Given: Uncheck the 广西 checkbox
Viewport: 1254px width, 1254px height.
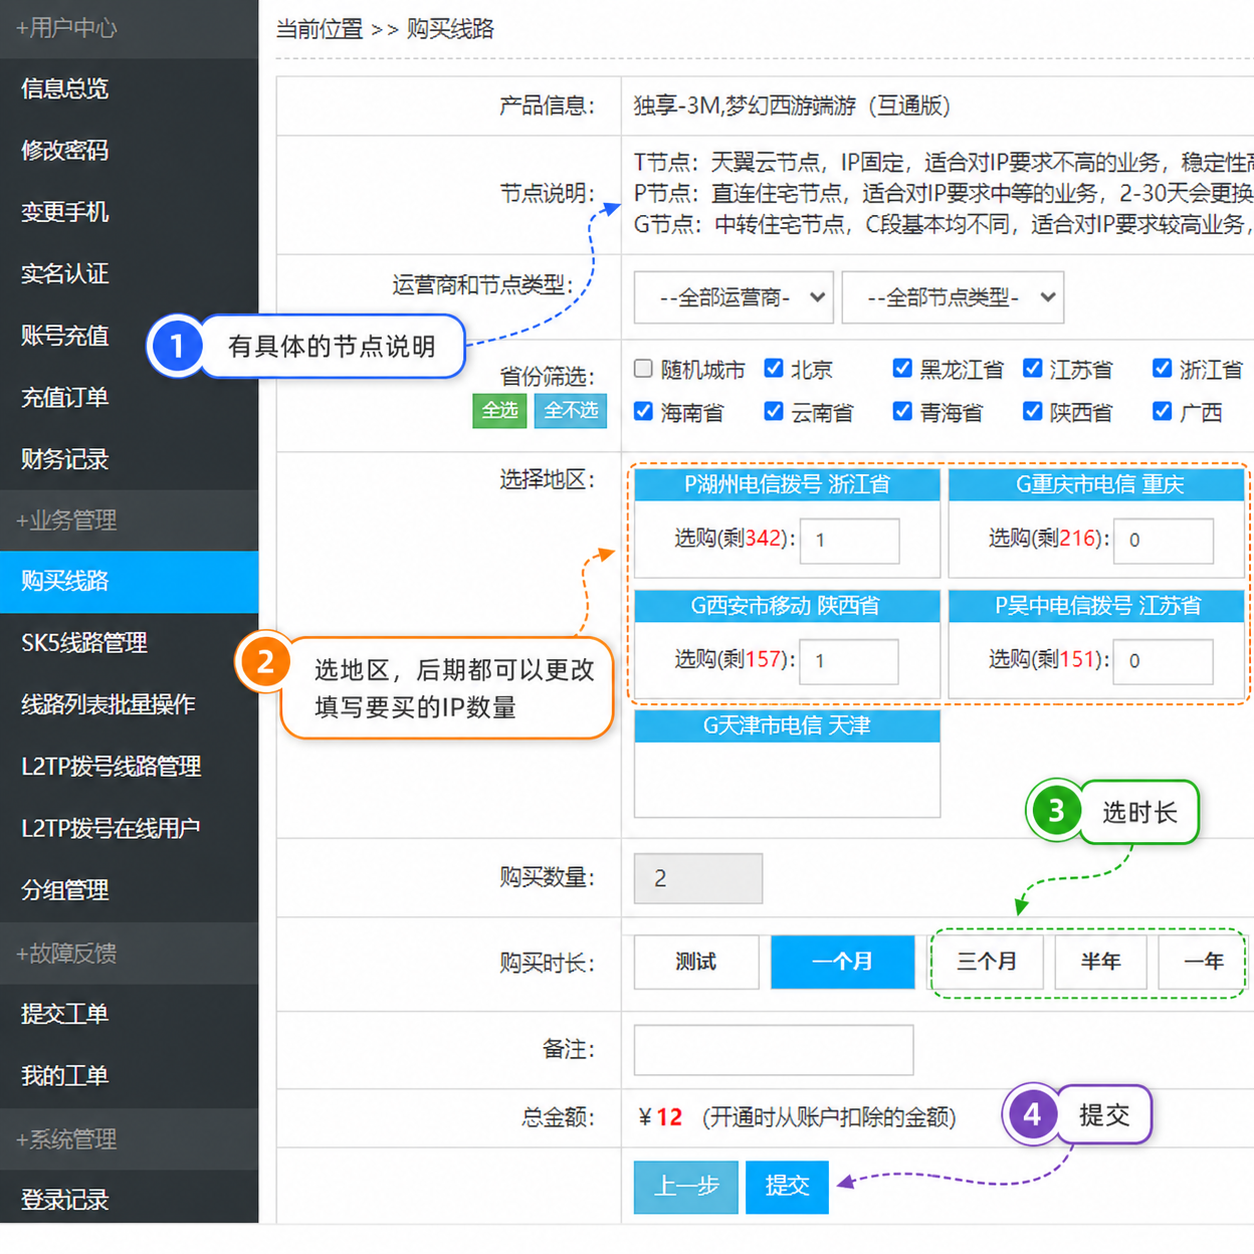Looking at the screenshot, I should [x=1162, y=411].
